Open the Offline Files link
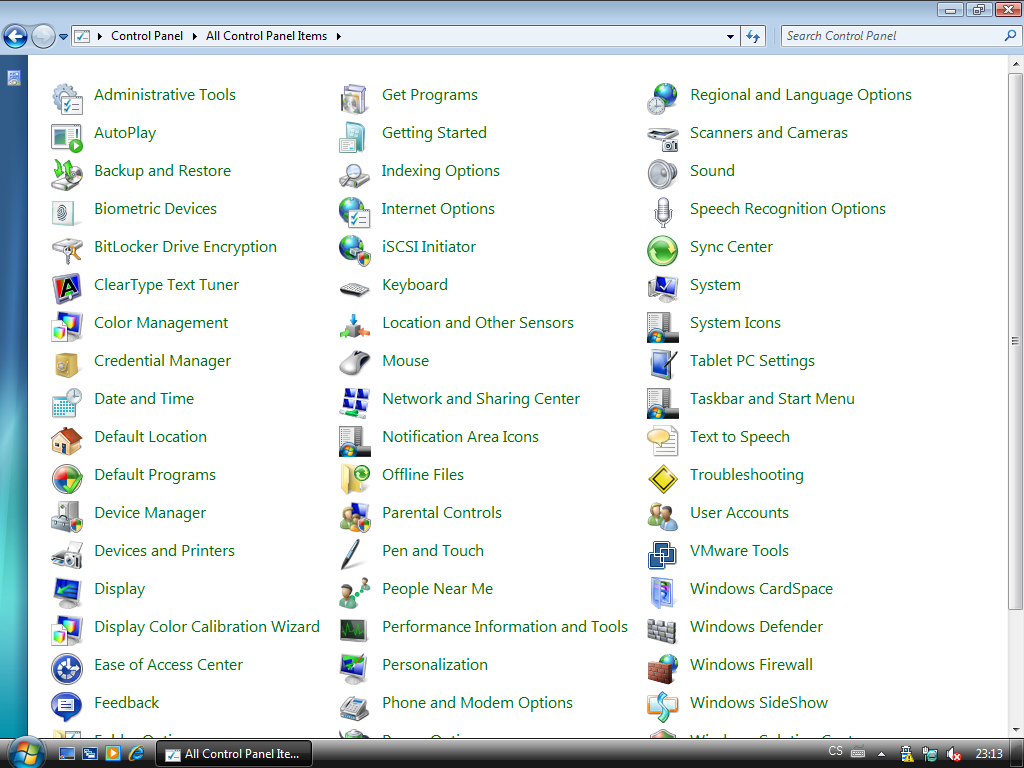1024x768 pixels. click(423, 475)
